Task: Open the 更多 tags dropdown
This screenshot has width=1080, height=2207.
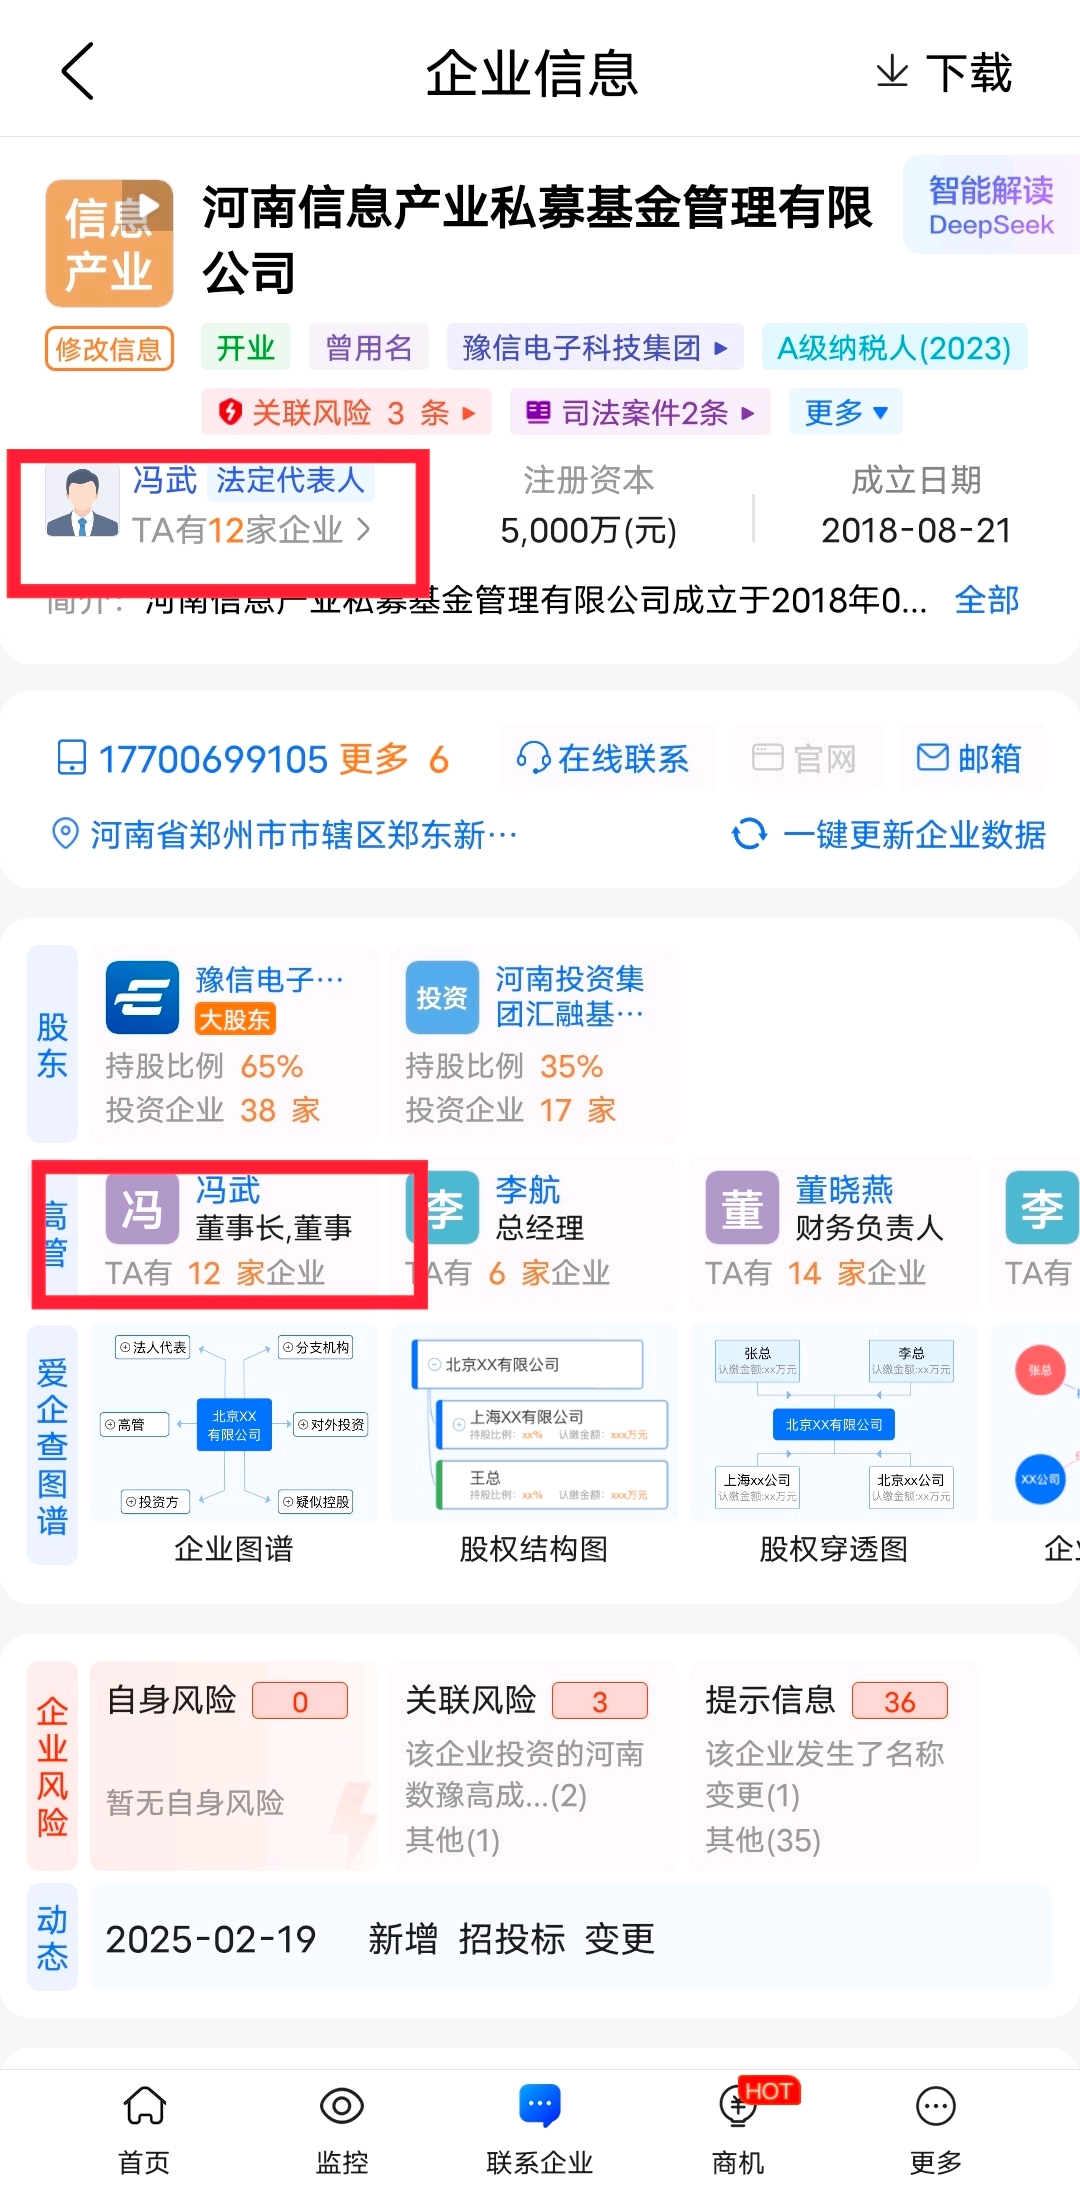Action: coord(846,412)
